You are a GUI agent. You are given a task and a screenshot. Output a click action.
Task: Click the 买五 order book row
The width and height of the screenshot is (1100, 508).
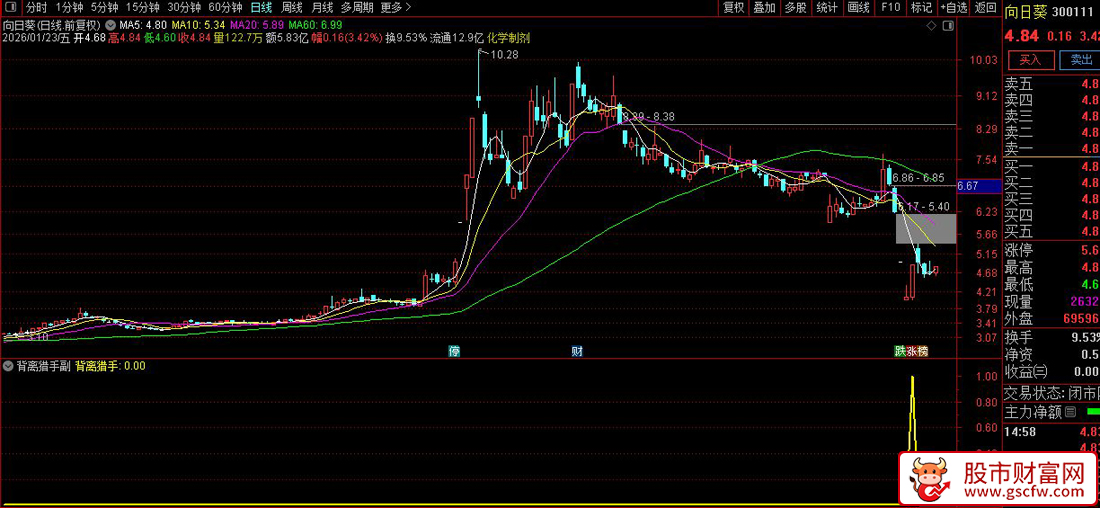(1052, 231)
